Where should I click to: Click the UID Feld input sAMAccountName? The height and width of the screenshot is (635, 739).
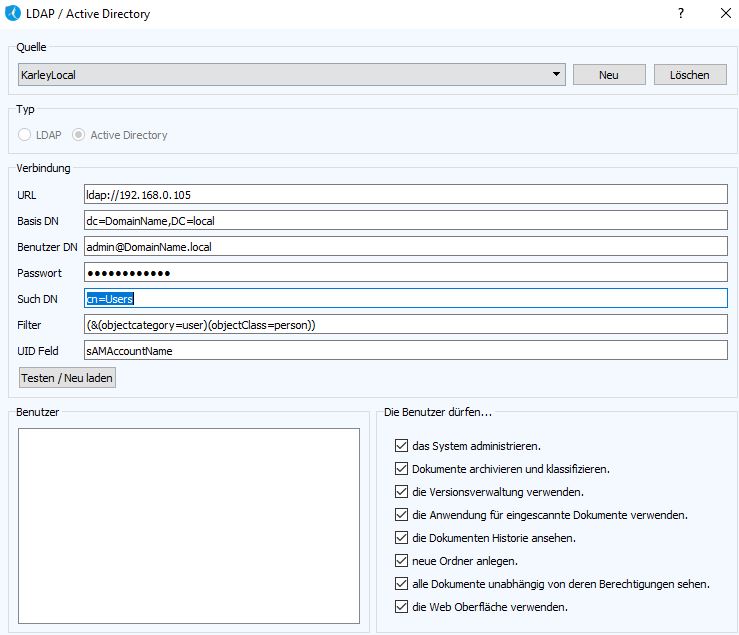(x=406, y=350)
